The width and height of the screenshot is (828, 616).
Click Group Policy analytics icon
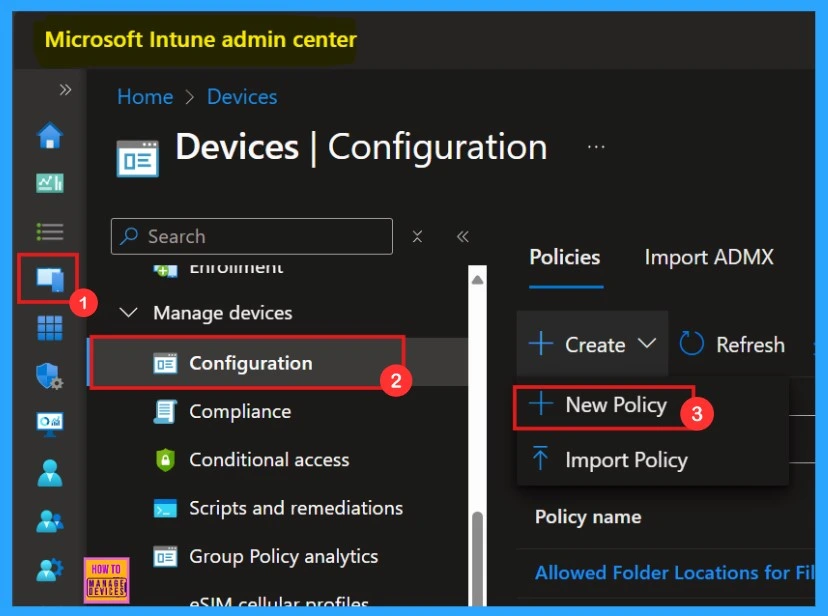coord(165,557)
